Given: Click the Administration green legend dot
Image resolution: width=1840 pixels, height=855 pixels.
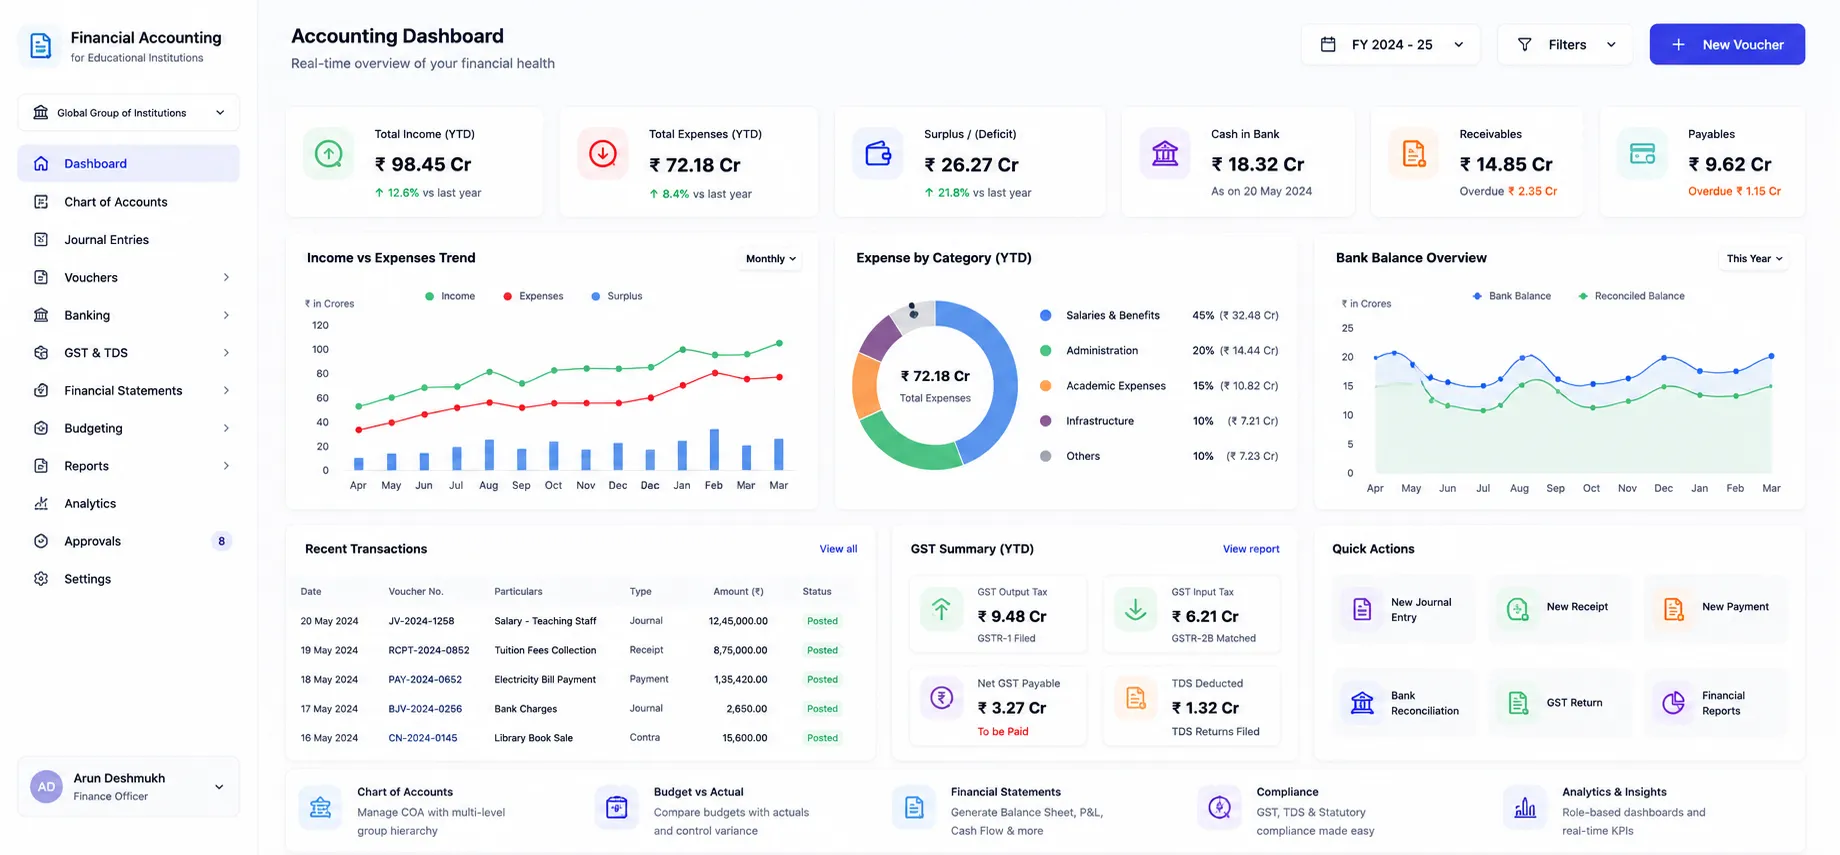Looking at the screenshot, I should [x=1045, y=351].
